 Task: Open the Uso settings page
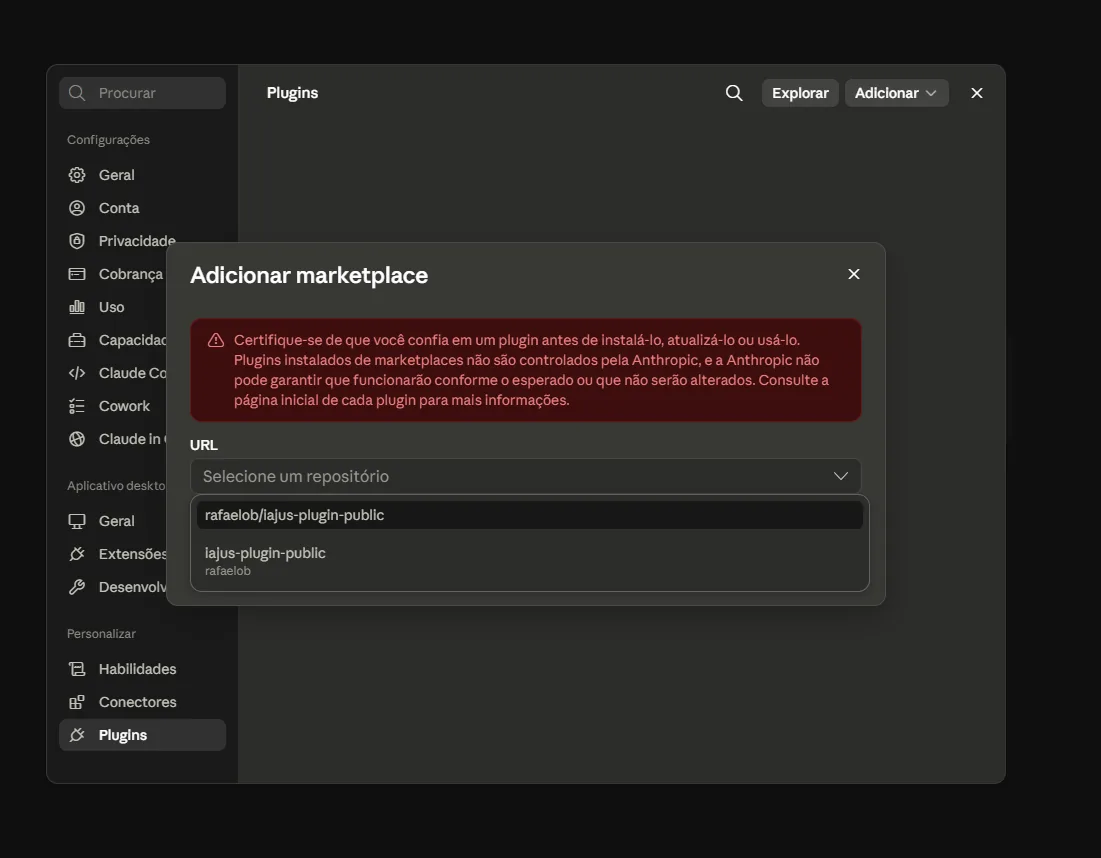[114, 307]
